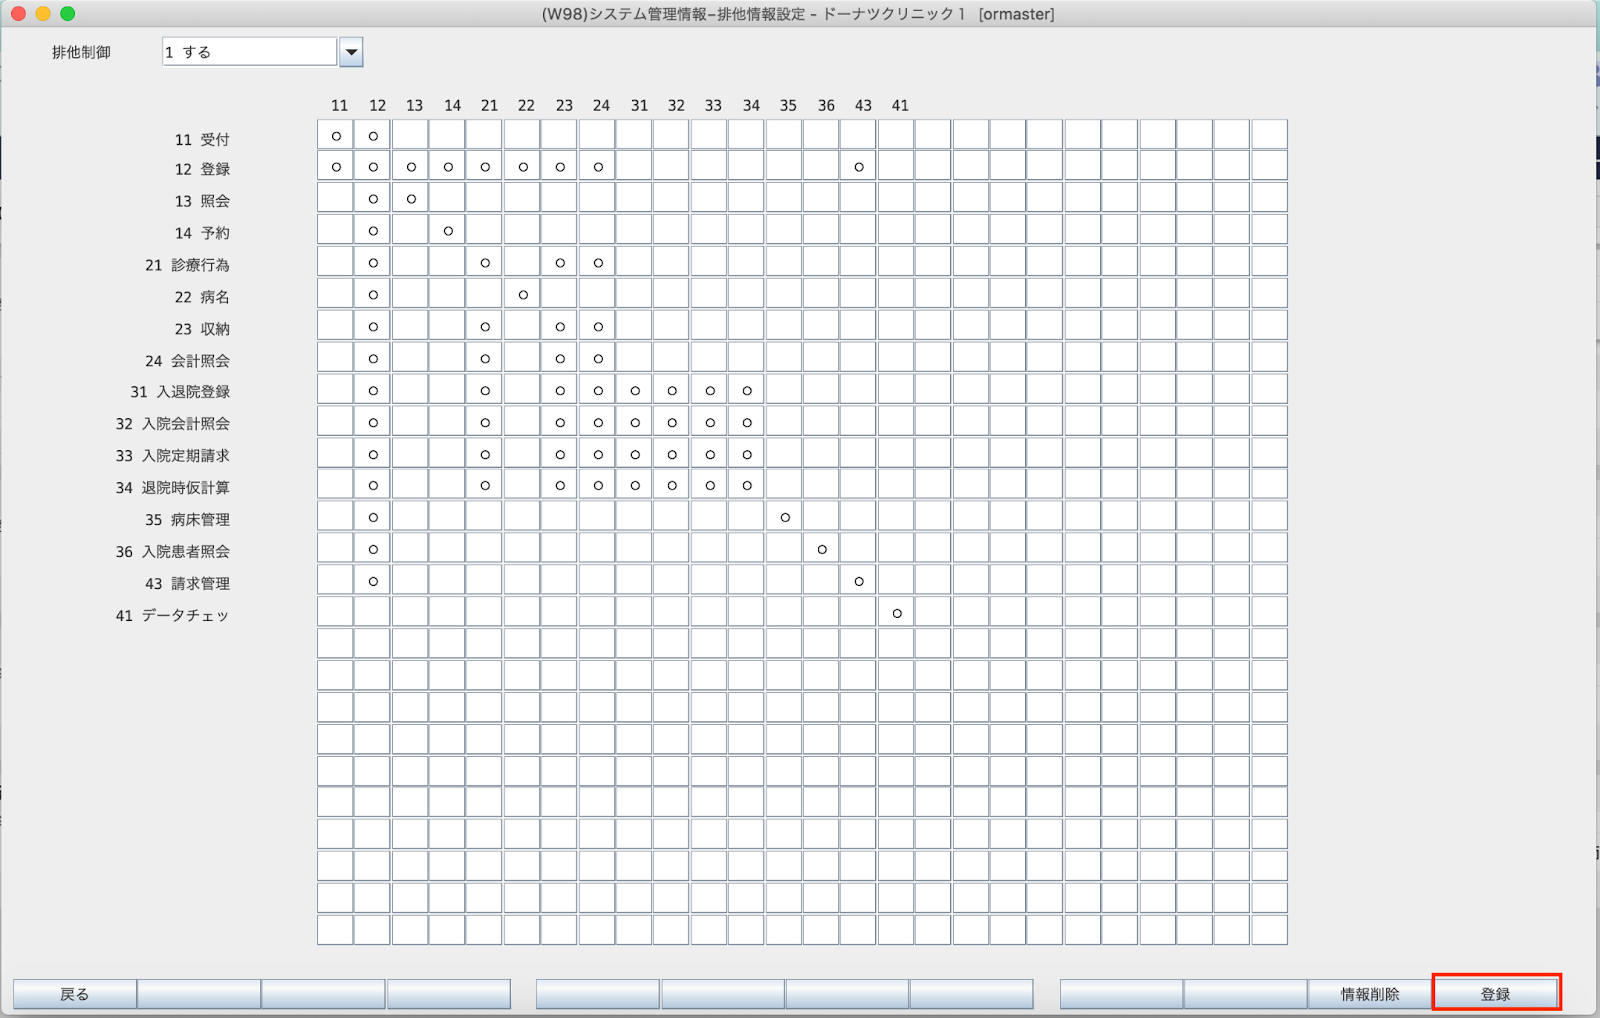Minimize the window with the yellow button
The width and height of the screenshot is (1600, 1018).
coord(42,13)
